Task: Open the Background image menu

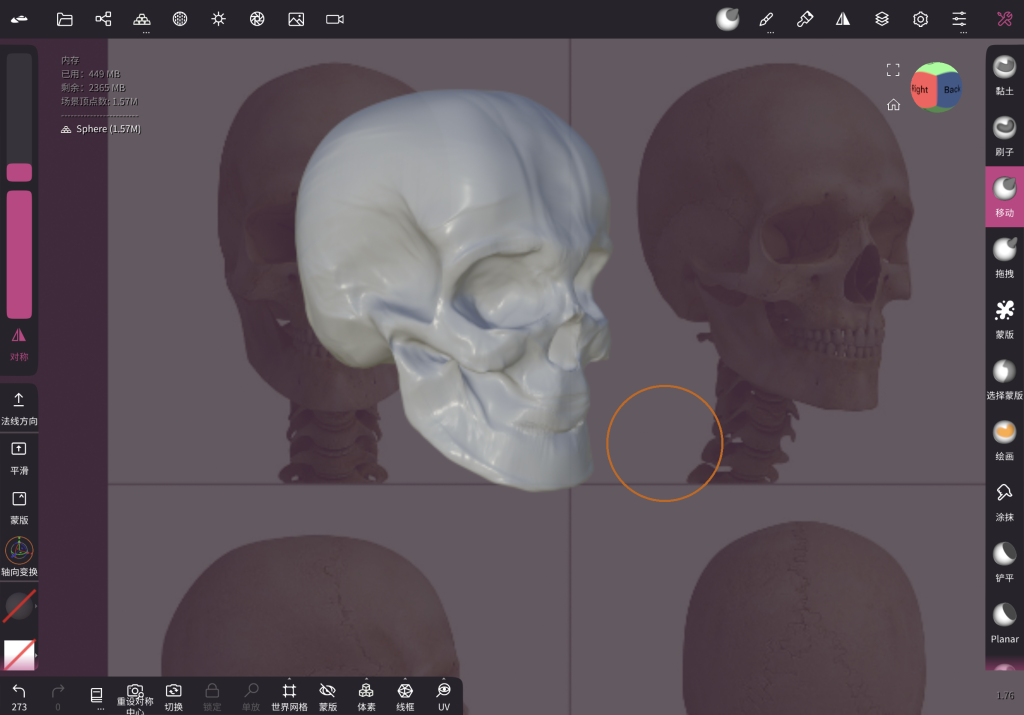Action: (296, 19)
